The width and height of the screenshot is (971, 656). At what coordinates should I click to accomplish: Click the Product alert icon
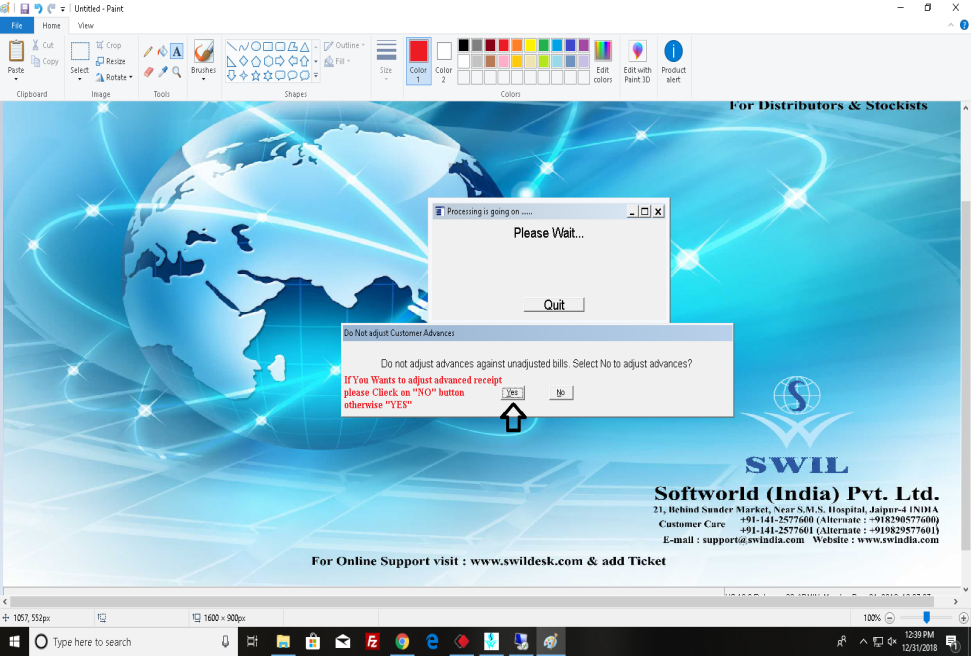click(673, 60)
